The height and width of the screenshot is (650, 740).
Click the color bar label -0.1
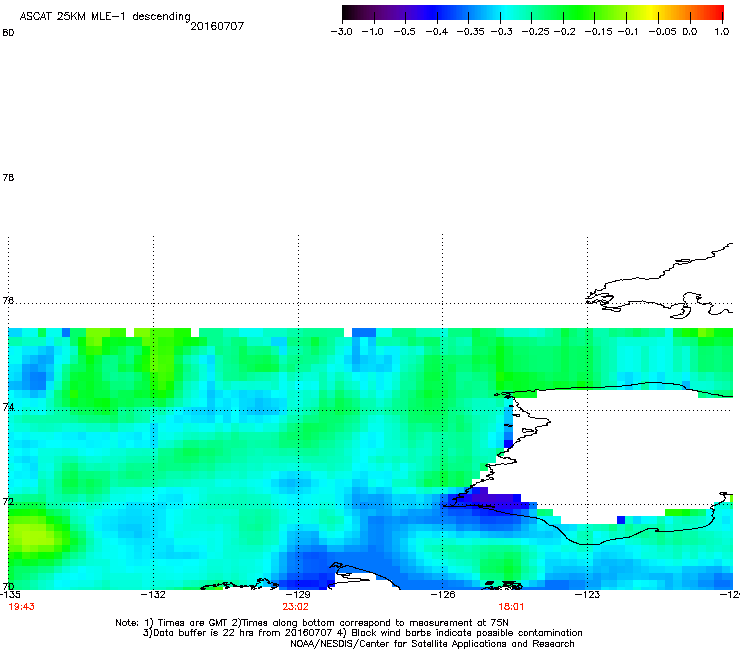[x=627, y=32]
